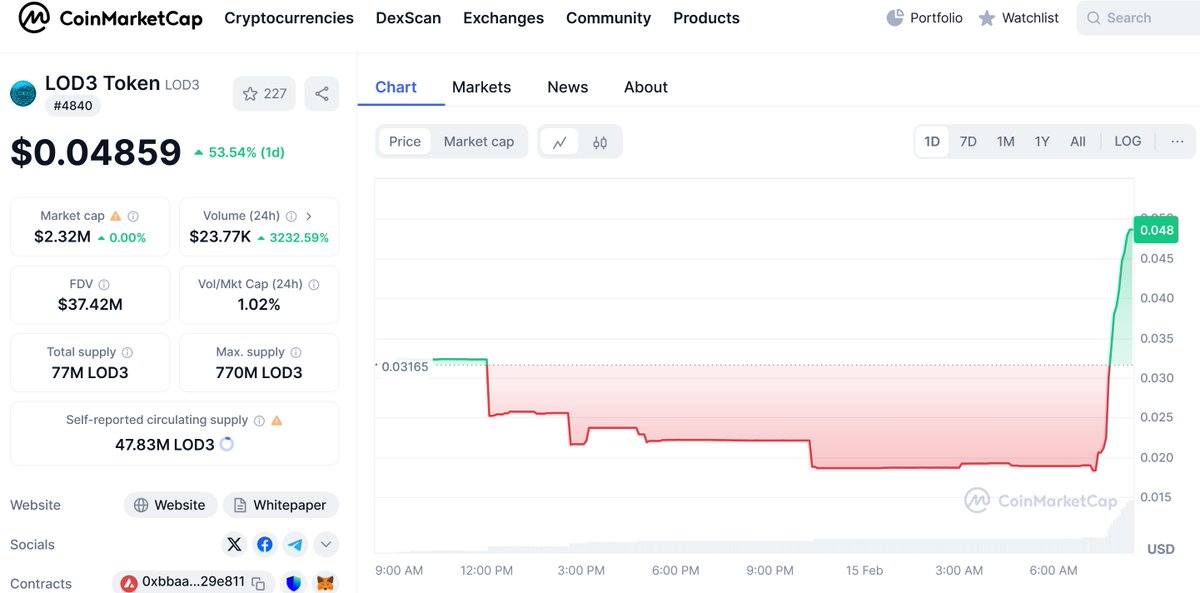Set chart range to All
The height and width of the screenshot is (593, 1200).
(x=1078, y=142)
